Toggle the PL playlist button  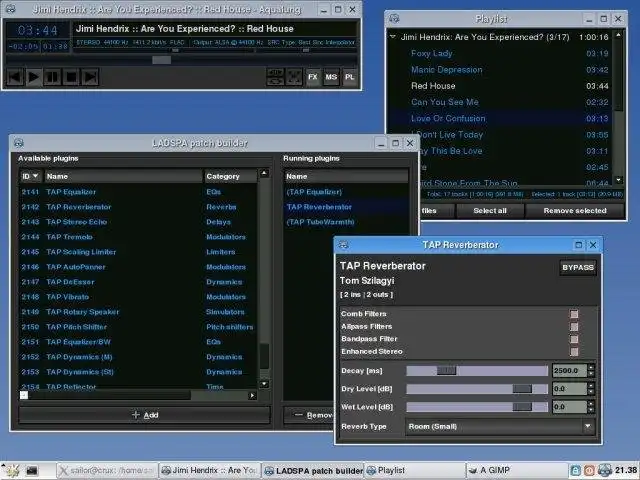350,77
